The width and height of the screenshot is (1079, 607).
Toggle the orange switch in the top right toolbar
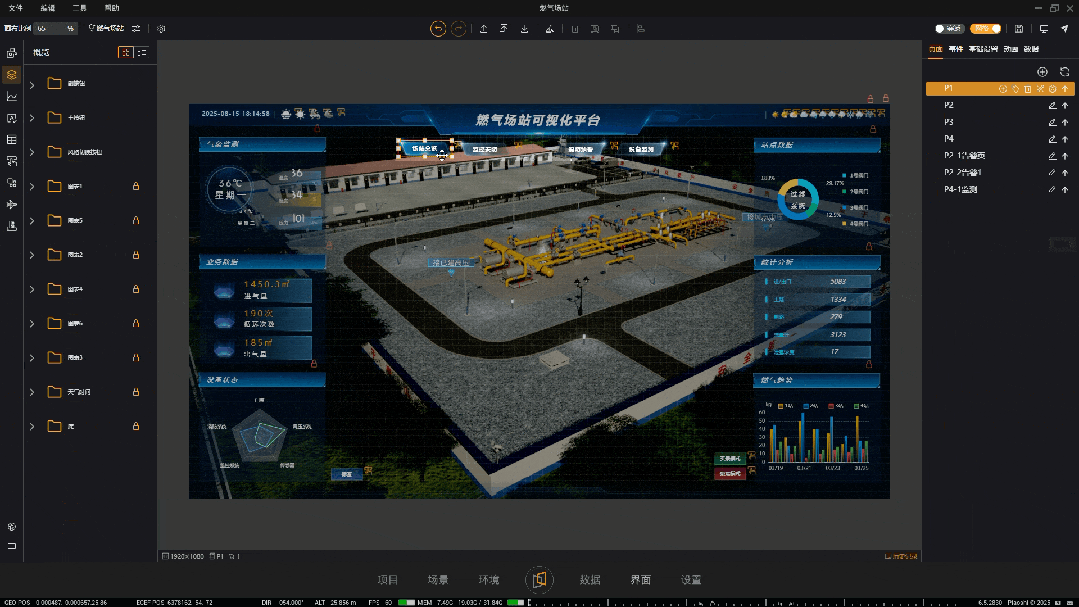985,28
